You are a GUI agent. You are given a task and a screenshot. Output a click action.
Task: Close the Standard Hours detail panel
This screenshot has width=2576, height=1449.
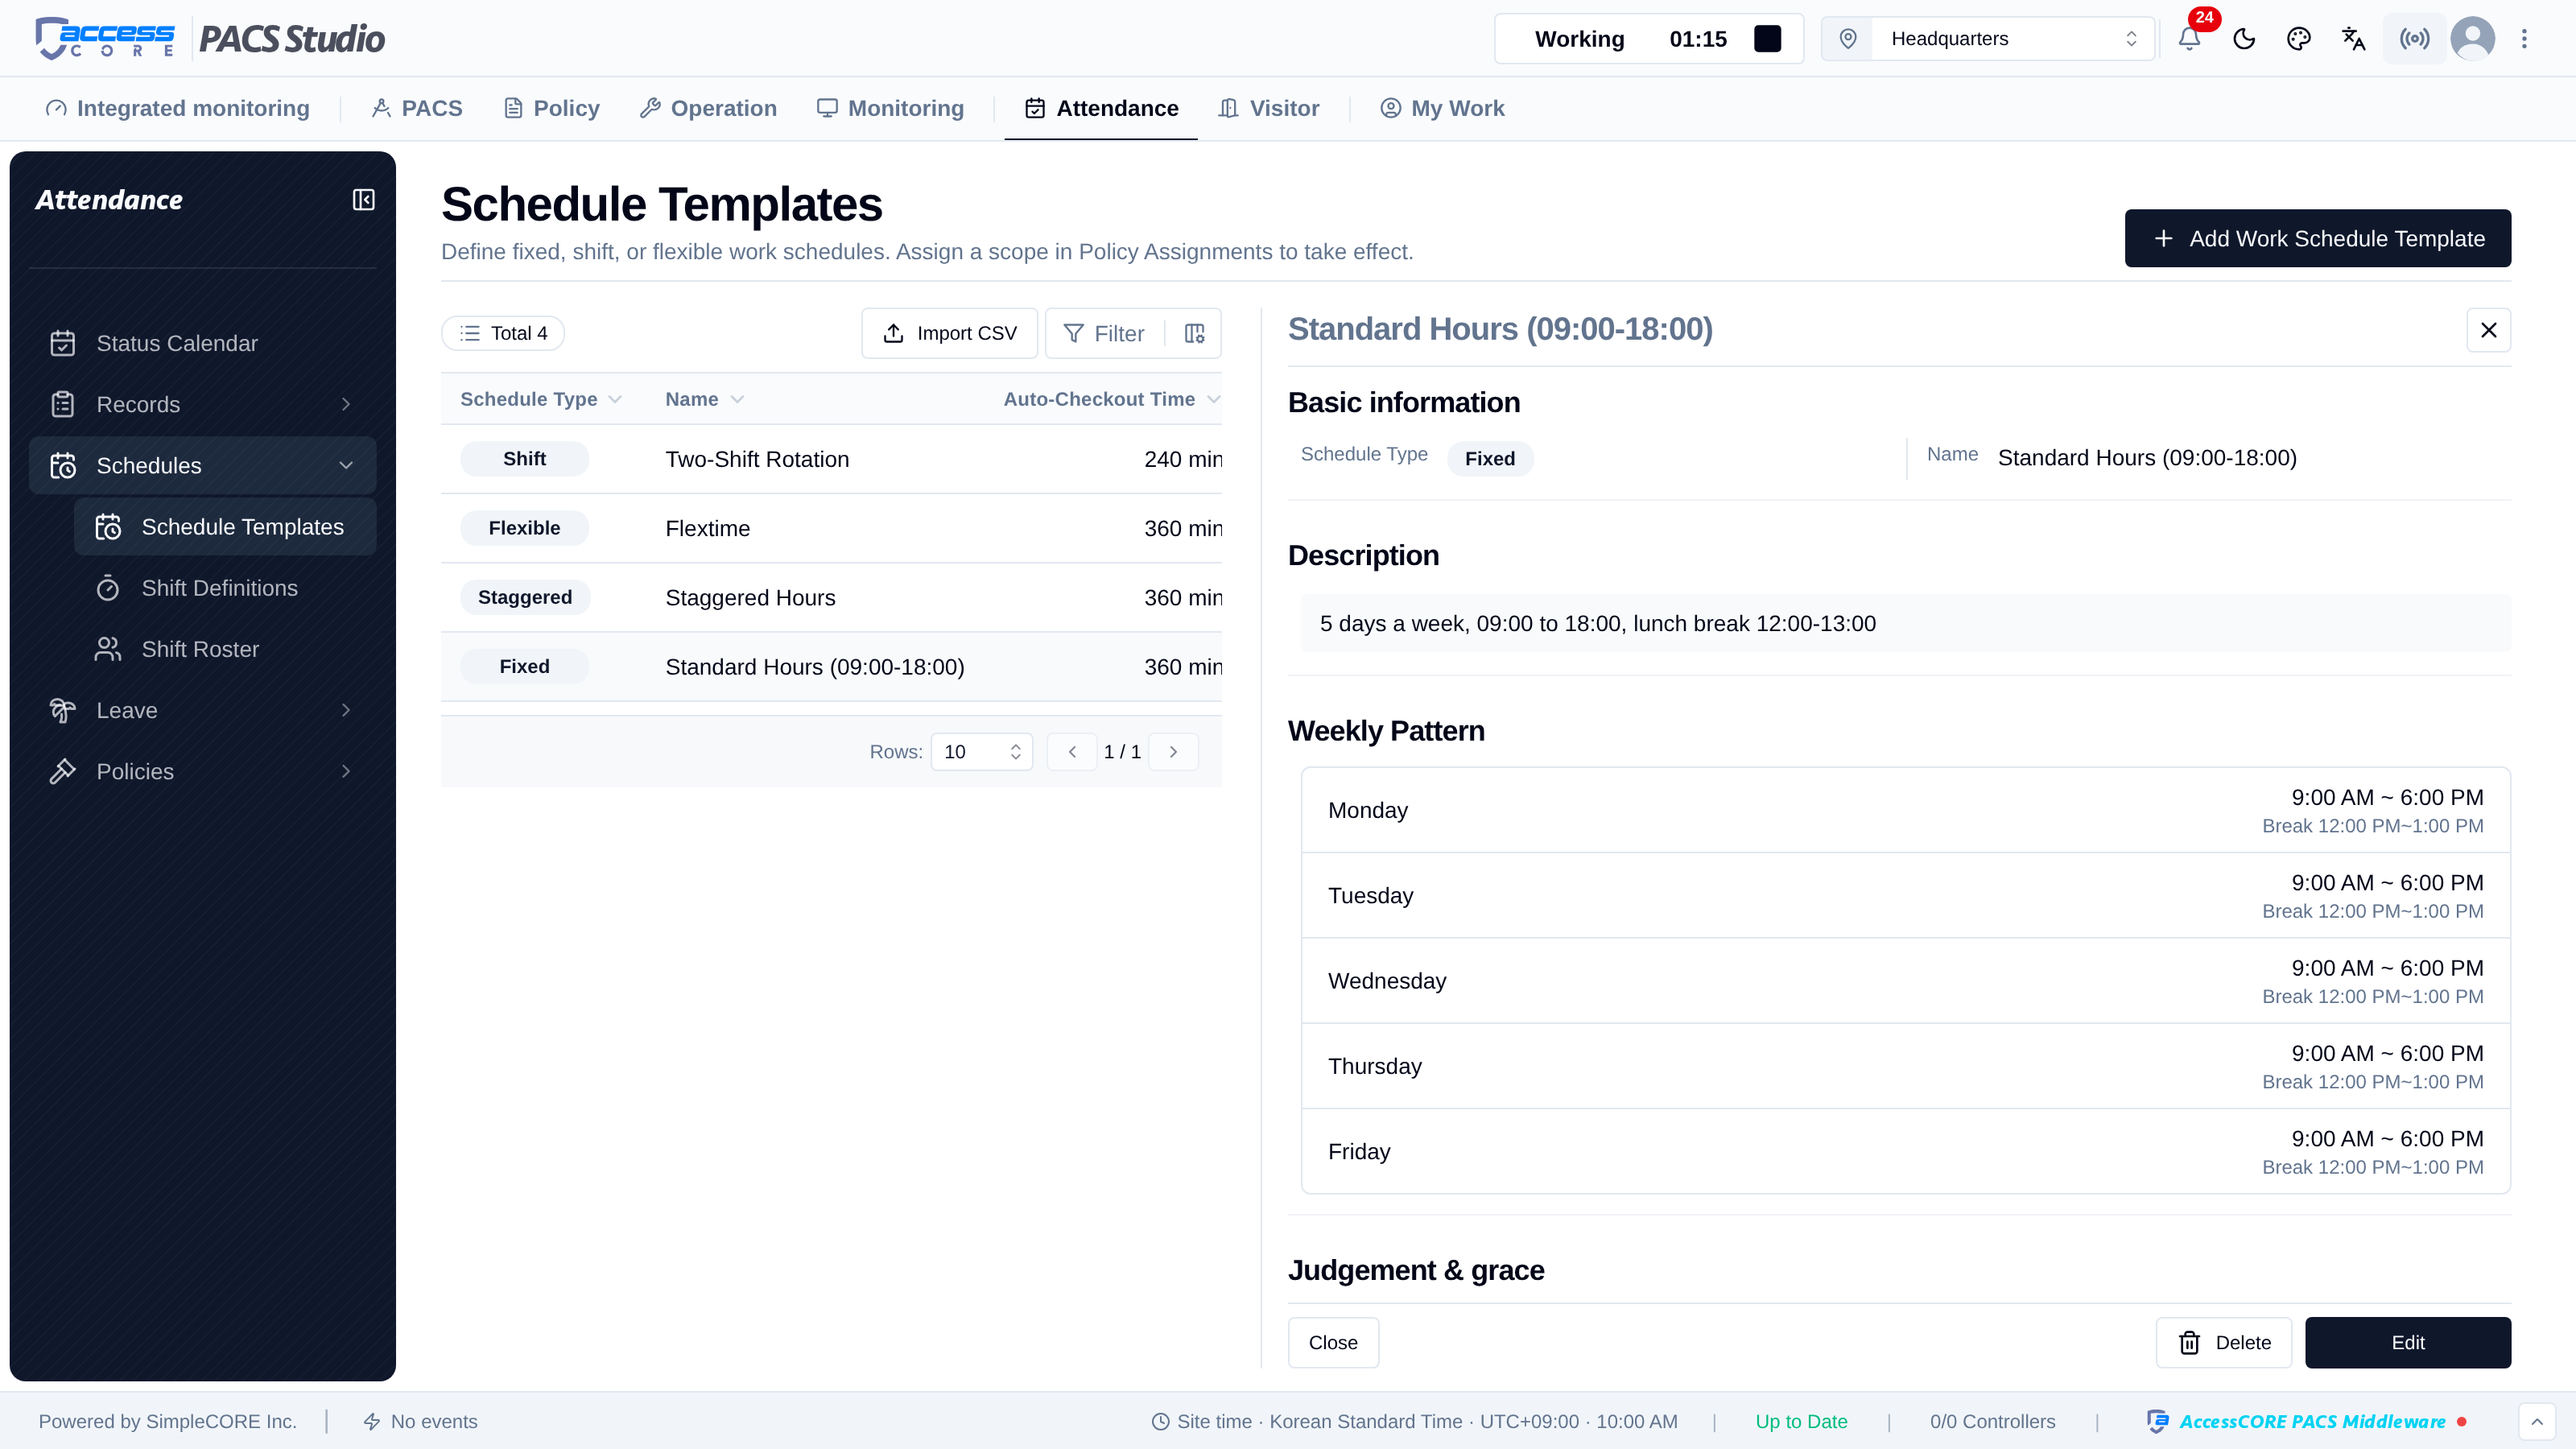(2488, 330)
